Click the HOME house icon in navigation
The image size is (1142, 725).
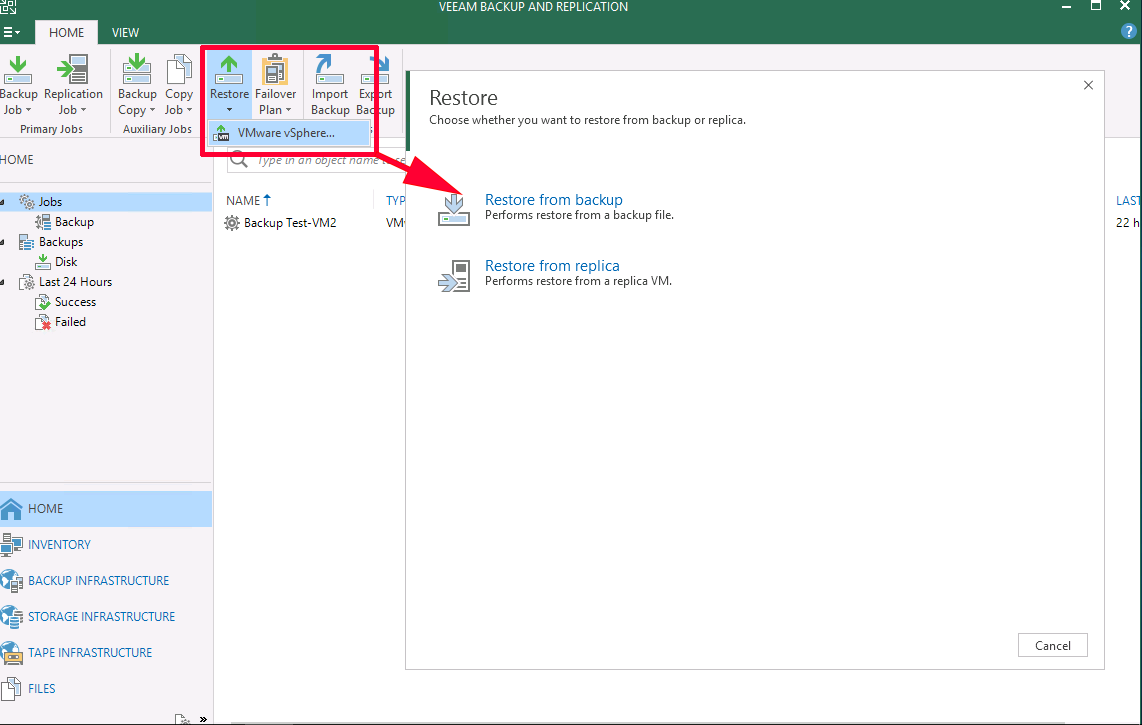click(x=12, y=509)
